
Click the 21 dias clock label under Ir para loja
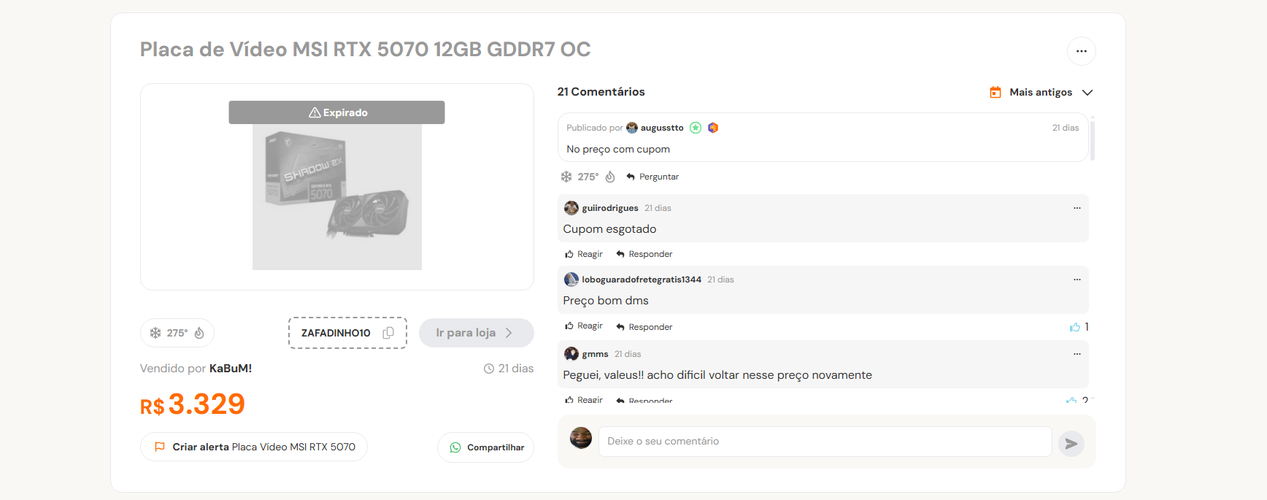point(509,369)
